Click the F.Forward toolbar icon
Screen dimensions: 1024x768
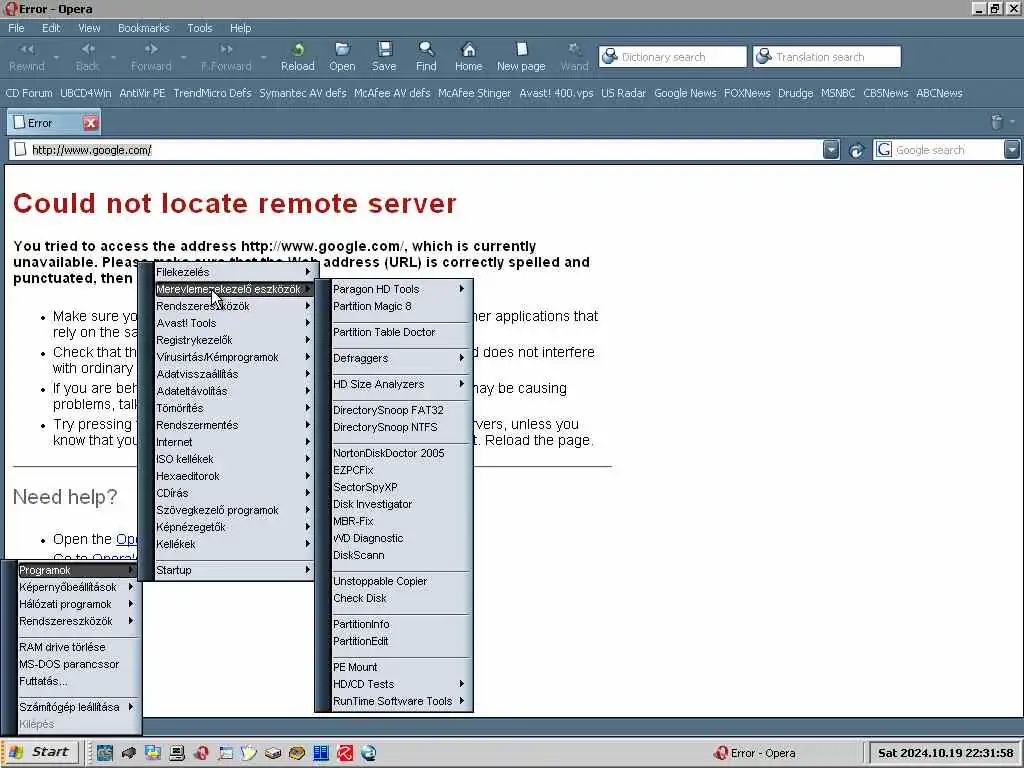click(226, 50)
